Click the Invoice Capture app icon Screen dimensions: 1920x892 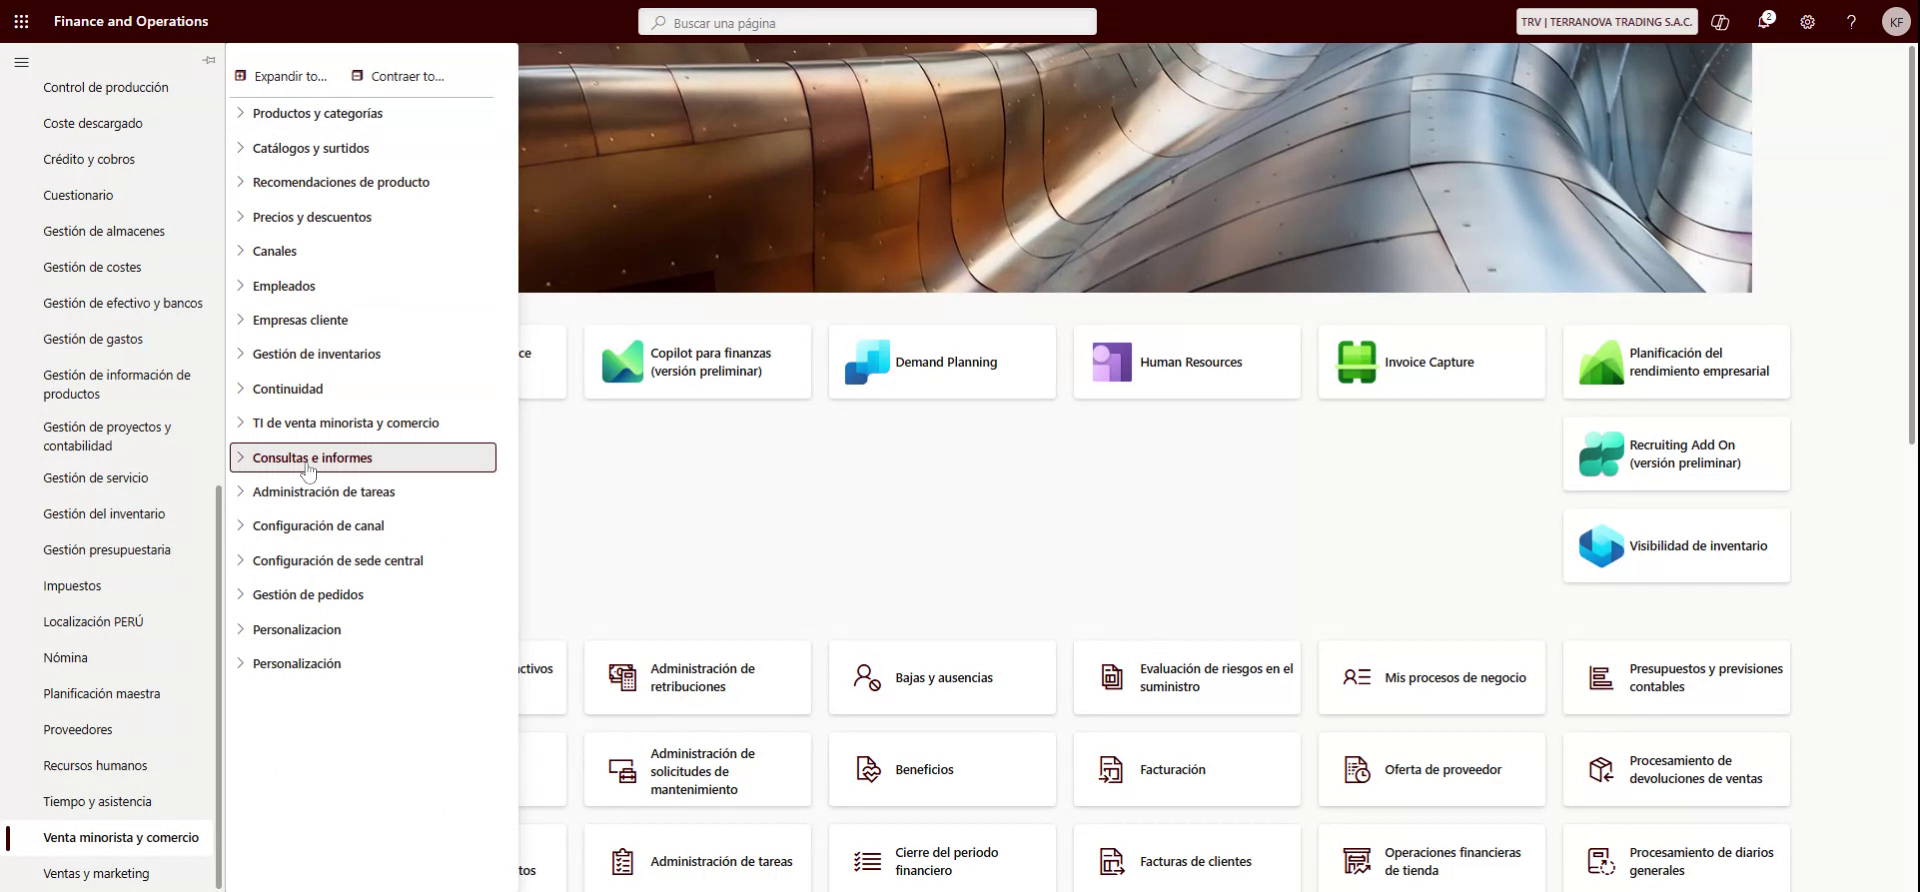pyautogui.click(x=1357, y=362)
